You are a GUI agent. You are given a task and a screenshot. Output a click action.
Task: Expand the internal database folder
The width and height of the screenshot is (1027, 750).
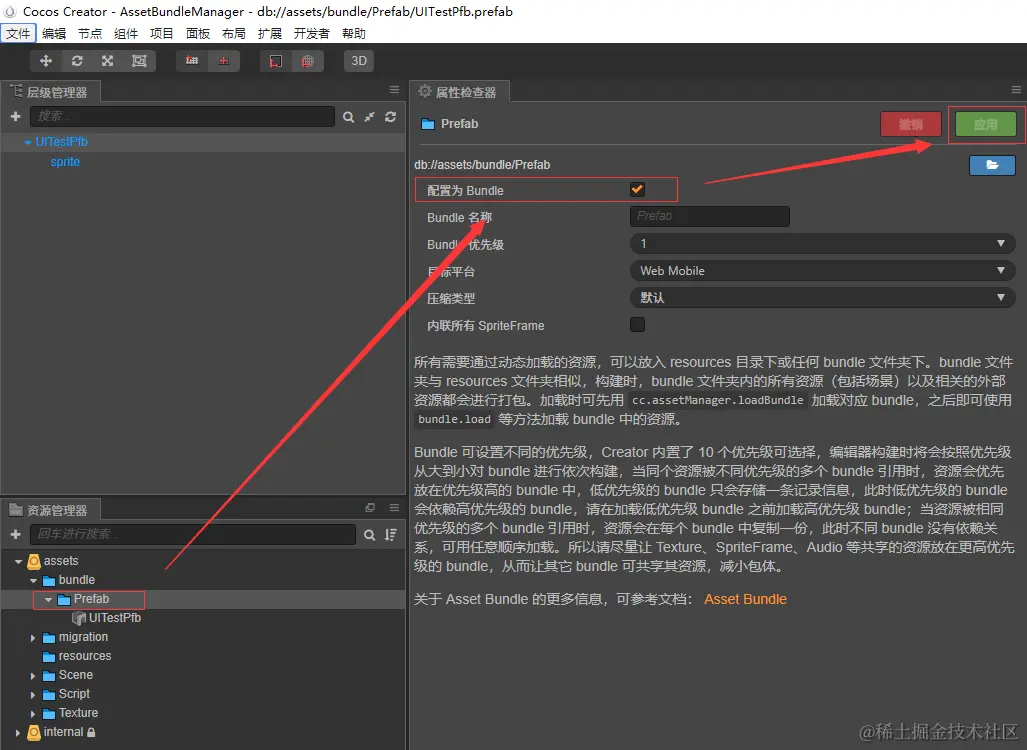coord(18,732)
